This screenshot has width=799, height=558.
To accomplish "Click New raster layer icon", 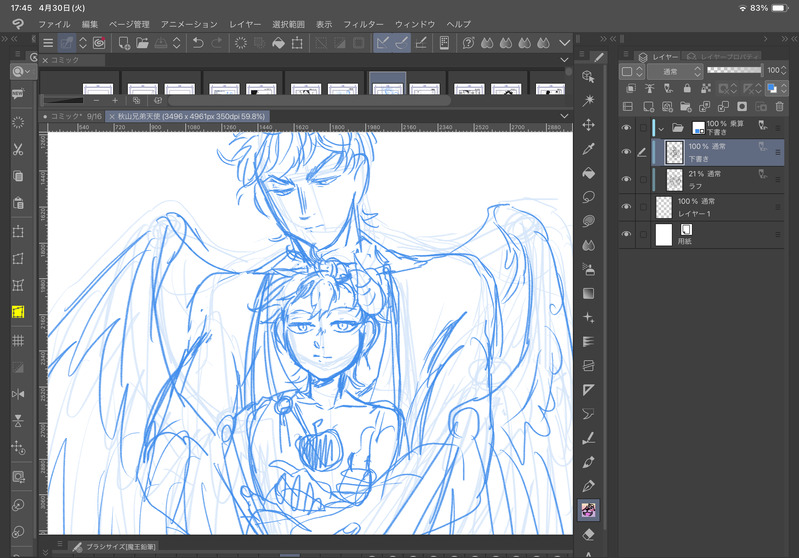I will point(648,107).
